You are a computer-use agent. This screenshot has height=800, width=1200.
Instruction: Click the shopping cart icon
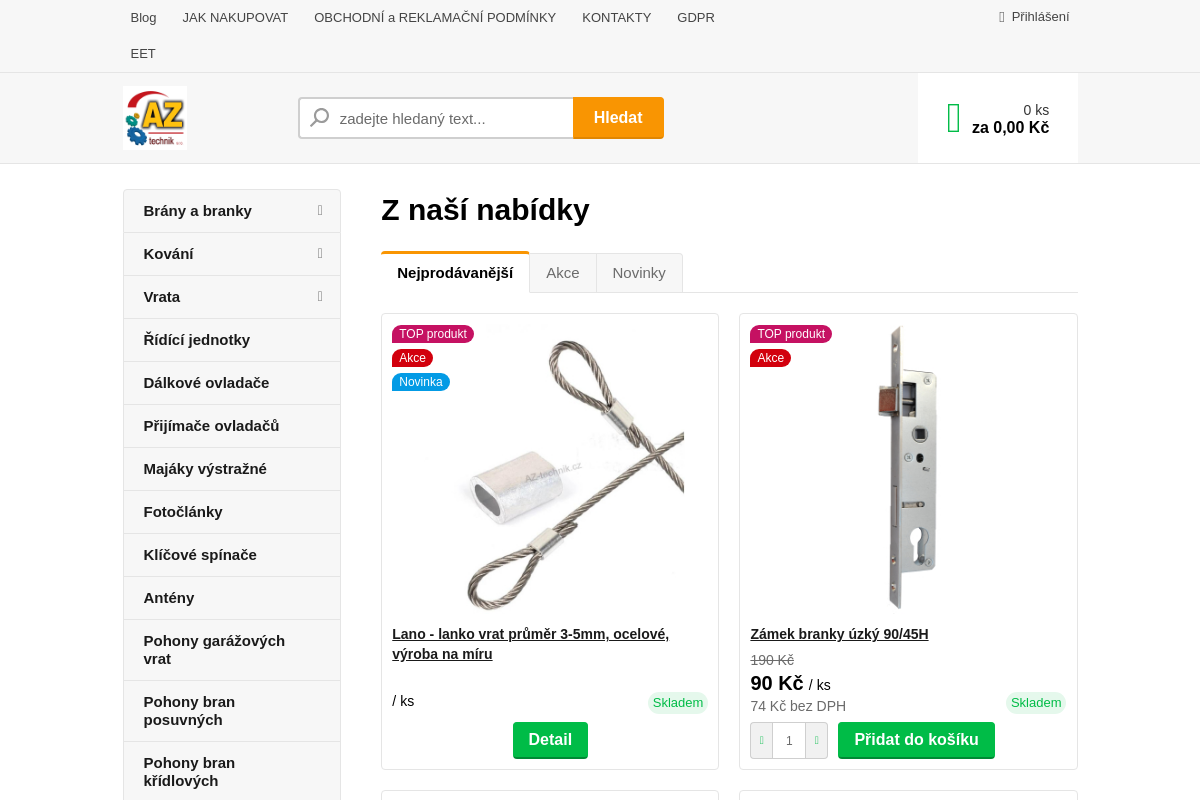click(x=952, y=117)
